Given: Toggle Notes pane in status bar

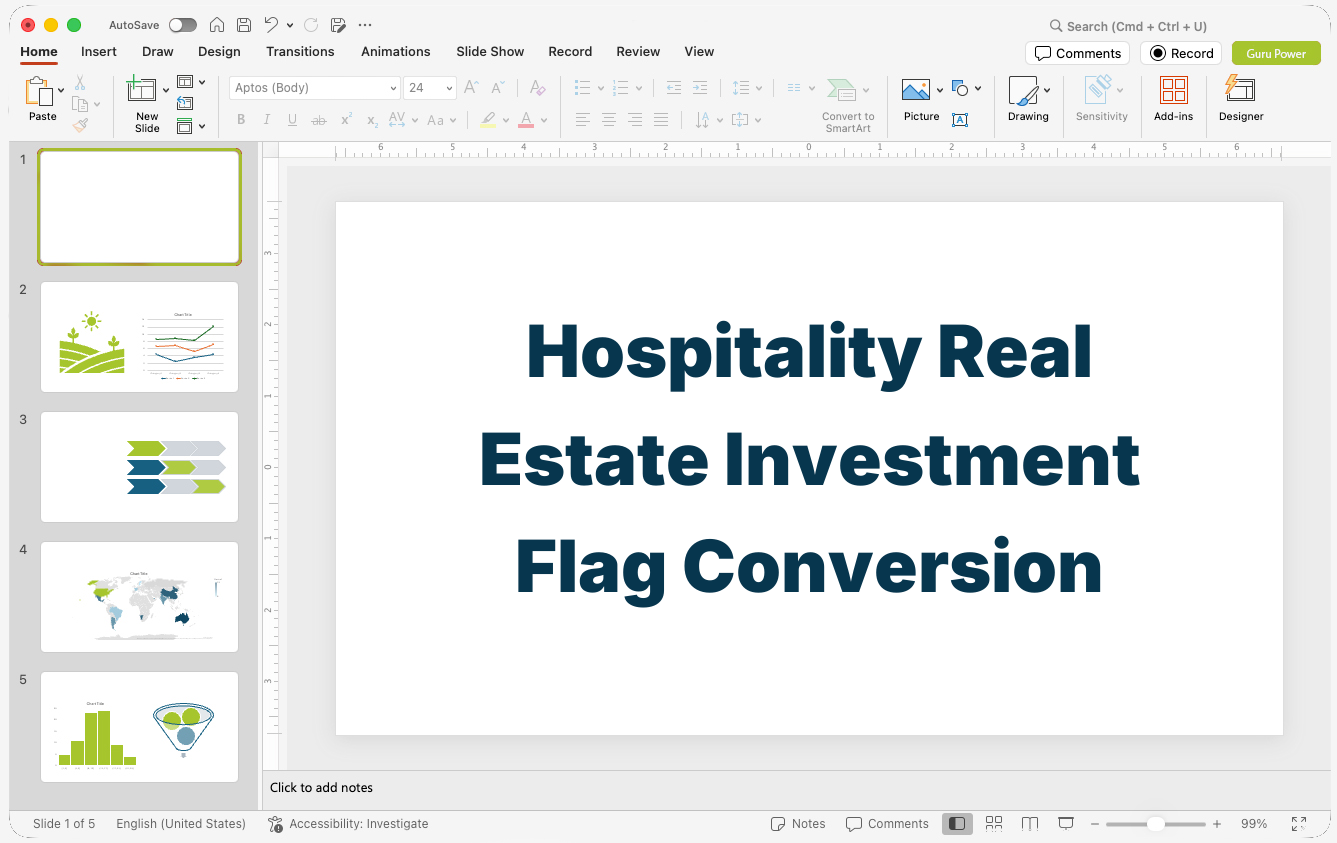Looking at the screenshot, I should point(798,824).
